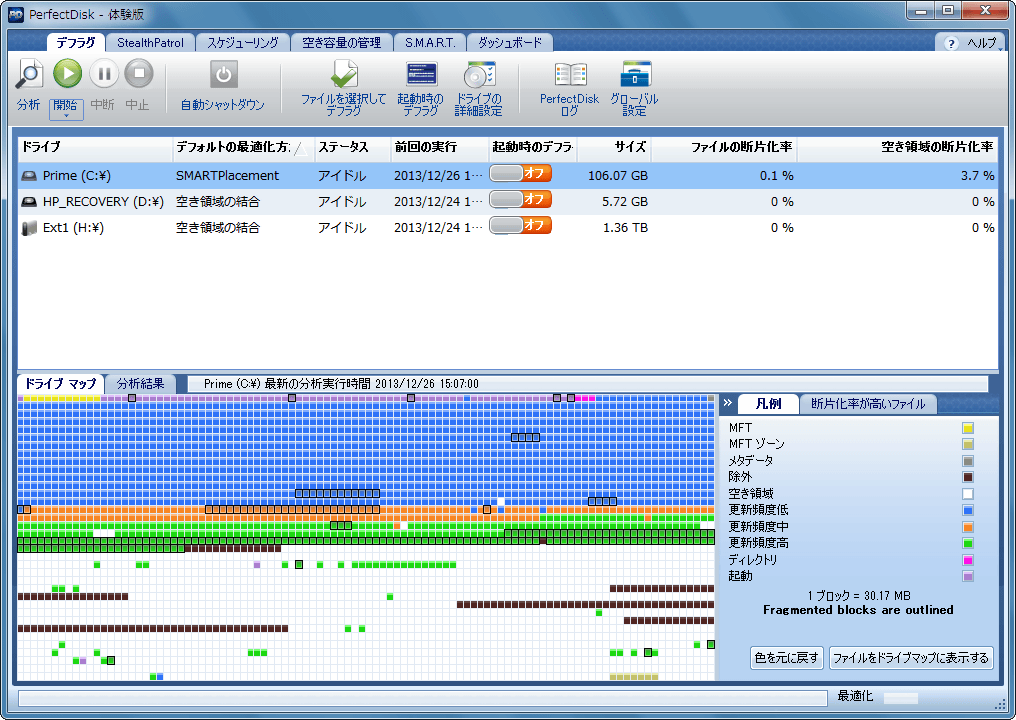Open the 空き容量の管理 tab
The height and width of the screenshot is (720, 1016).
coord(341,43)
